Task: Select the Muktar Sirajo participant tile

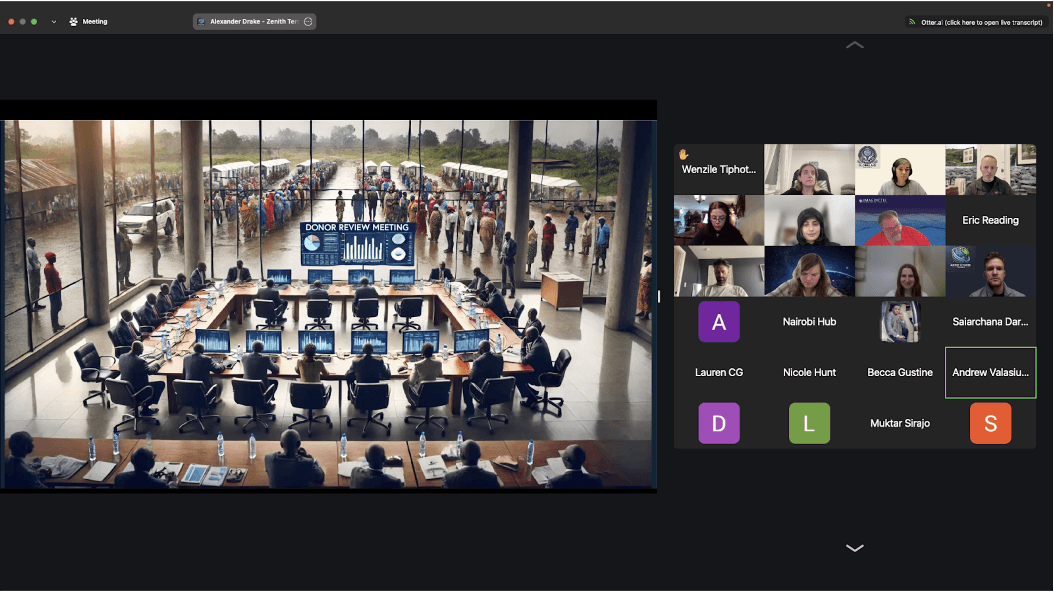Action: [x=899, y=423]
